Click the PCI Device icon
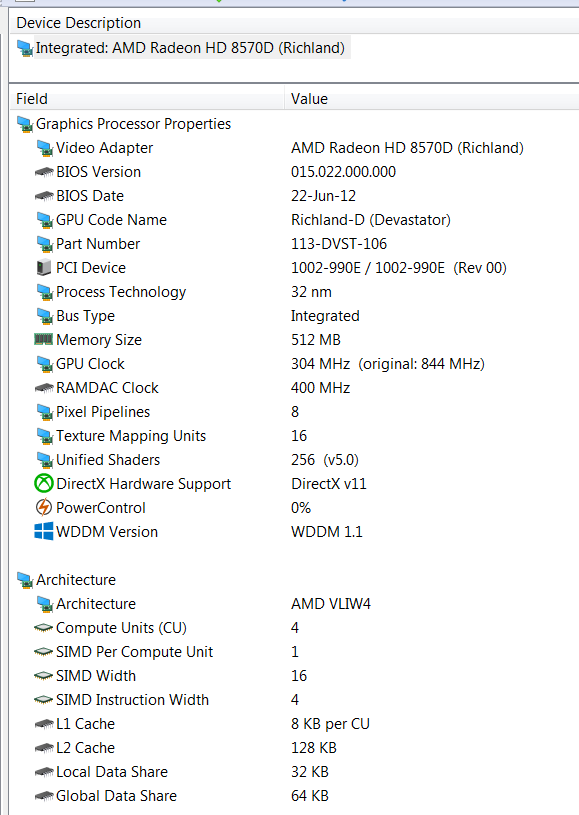 44,268
